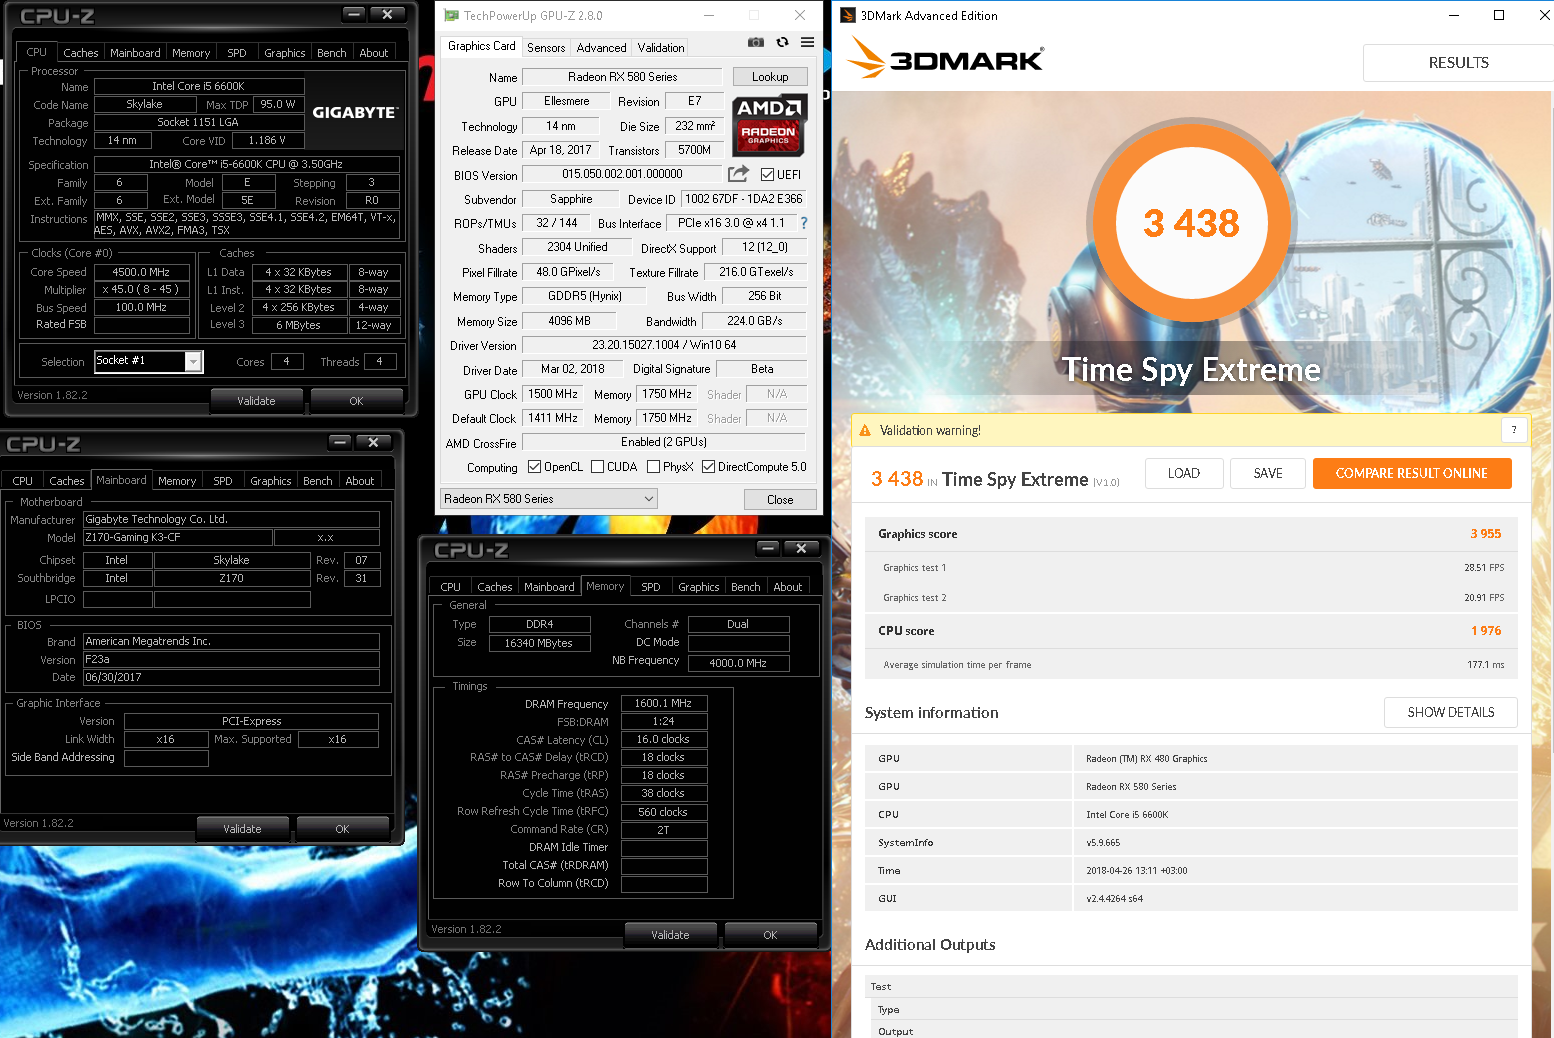The image size is (1554, 1038).
Task: Click OK in CPU-Z CPU window
Action: (356, 401)
